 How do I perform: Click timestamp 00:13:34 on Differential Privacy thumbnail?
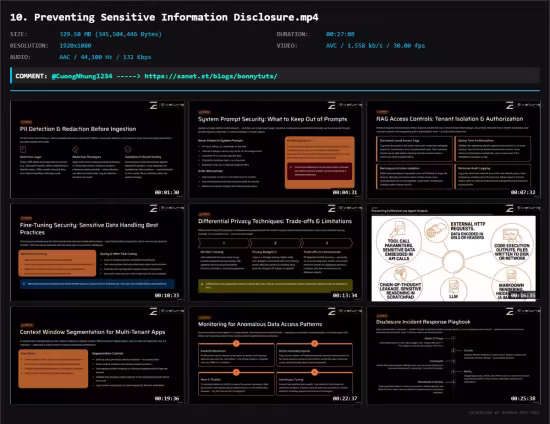(345, 295)
